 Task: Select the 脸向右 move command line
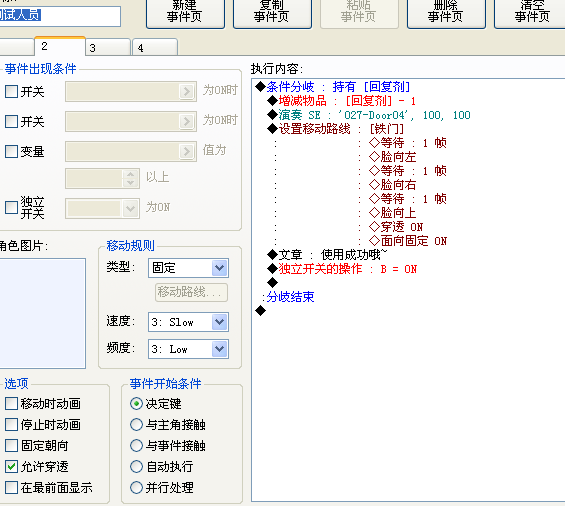(x=393, y=185)
